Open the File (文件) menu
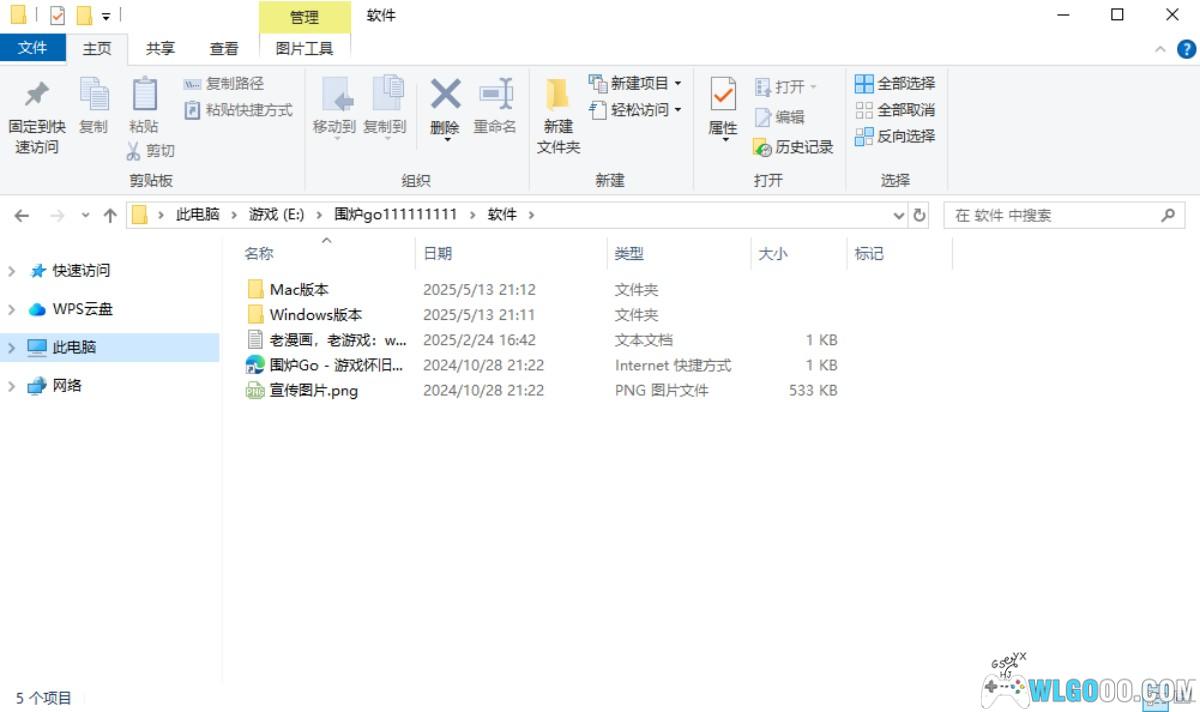The height and width of the screenshot is (712, 1200). tap(33, 48)
